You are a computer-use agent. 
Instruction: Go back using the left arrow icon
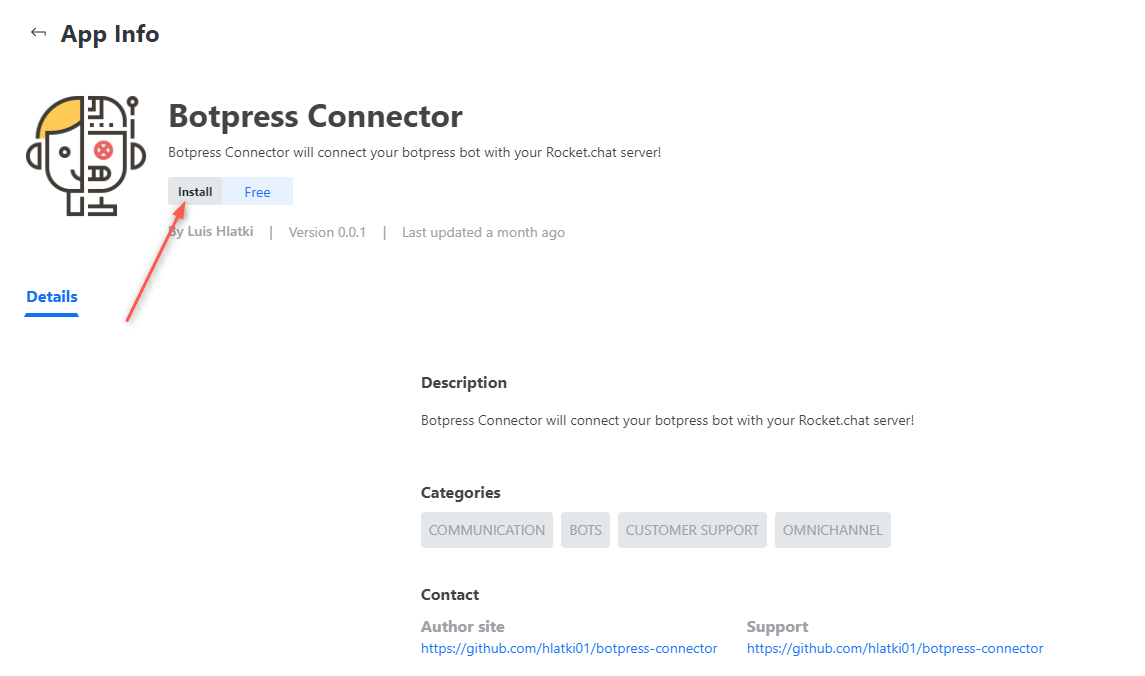tap(38, 33)
